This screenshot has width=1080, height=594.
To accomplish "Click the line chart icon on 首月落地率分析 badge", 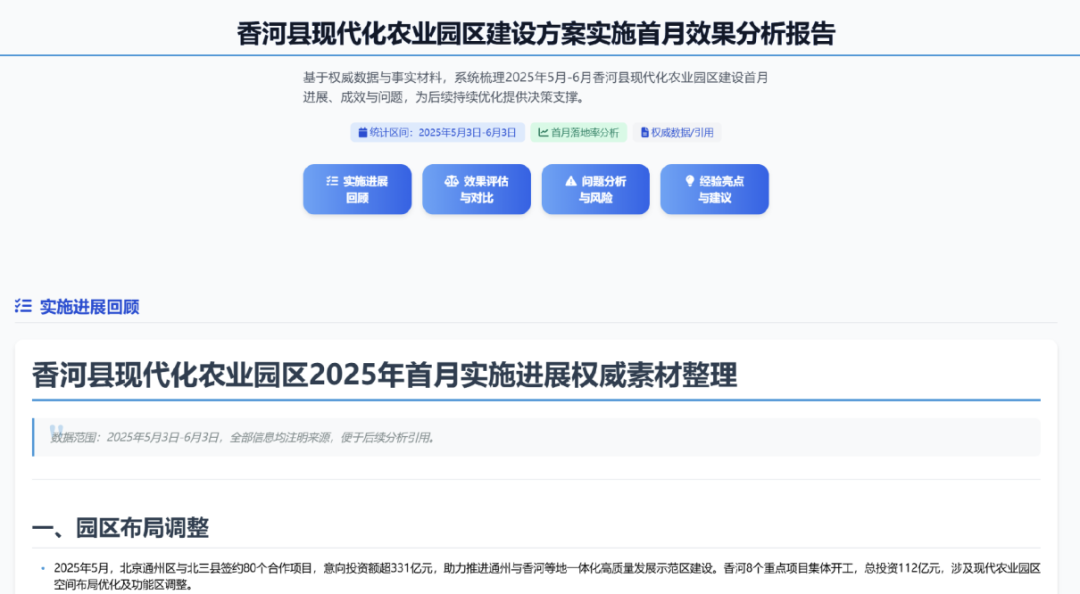I will click(x=542, y=132).
